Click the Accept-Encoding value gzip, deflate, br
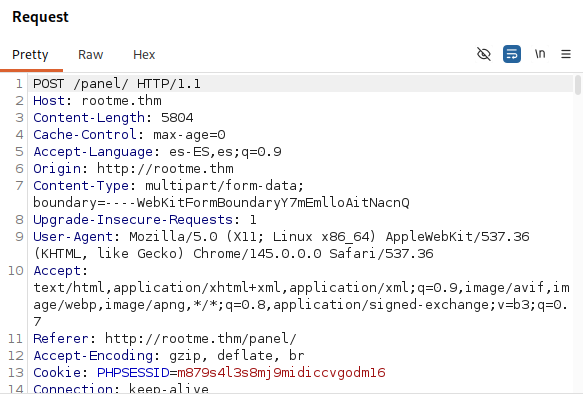Viewport: 583px width, 396px height. click(x=237, y=355)
